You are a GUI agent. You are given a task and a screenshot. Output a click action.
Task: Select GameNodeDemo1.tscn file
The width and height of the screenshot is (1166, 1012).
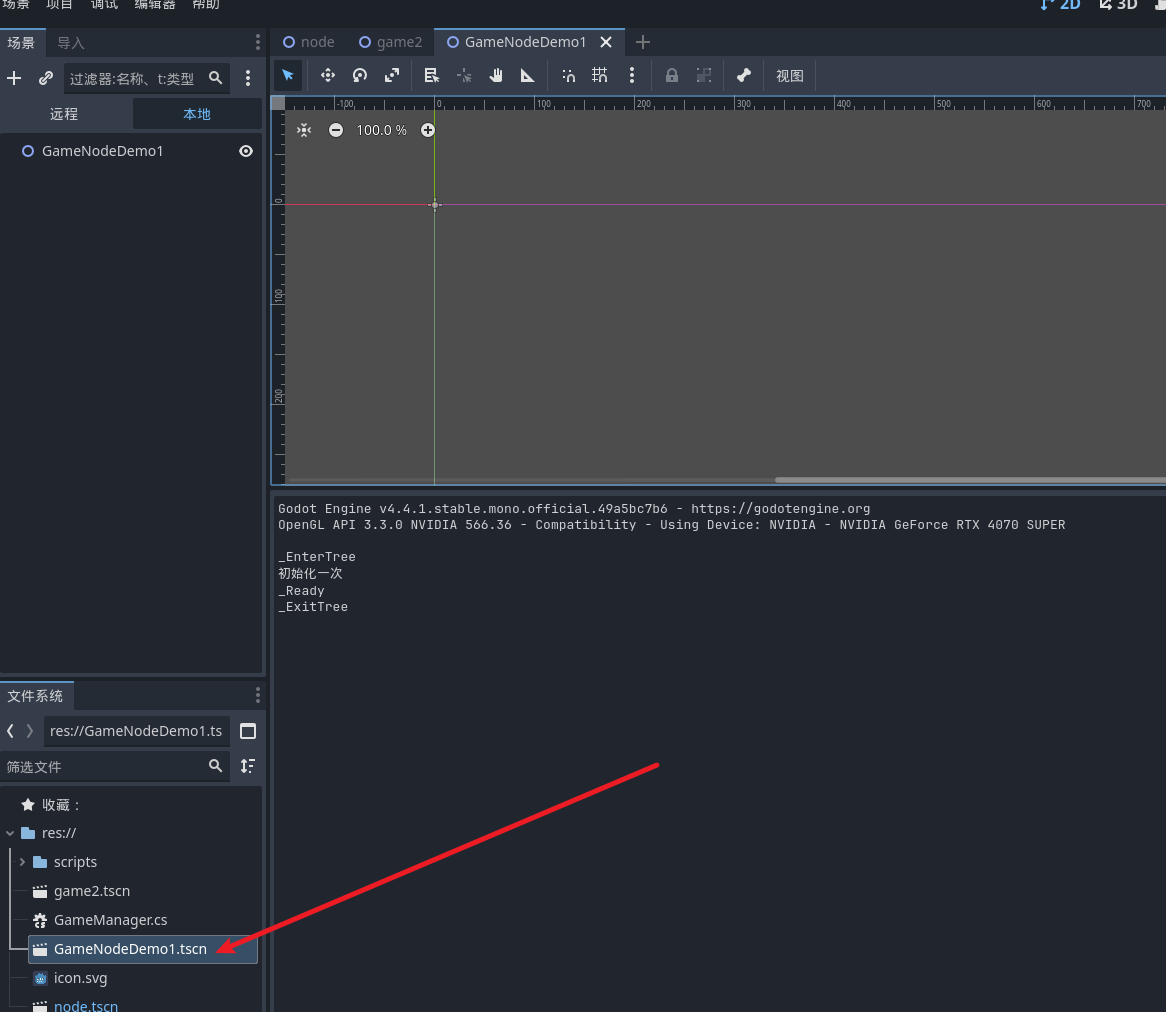(143, 949)
